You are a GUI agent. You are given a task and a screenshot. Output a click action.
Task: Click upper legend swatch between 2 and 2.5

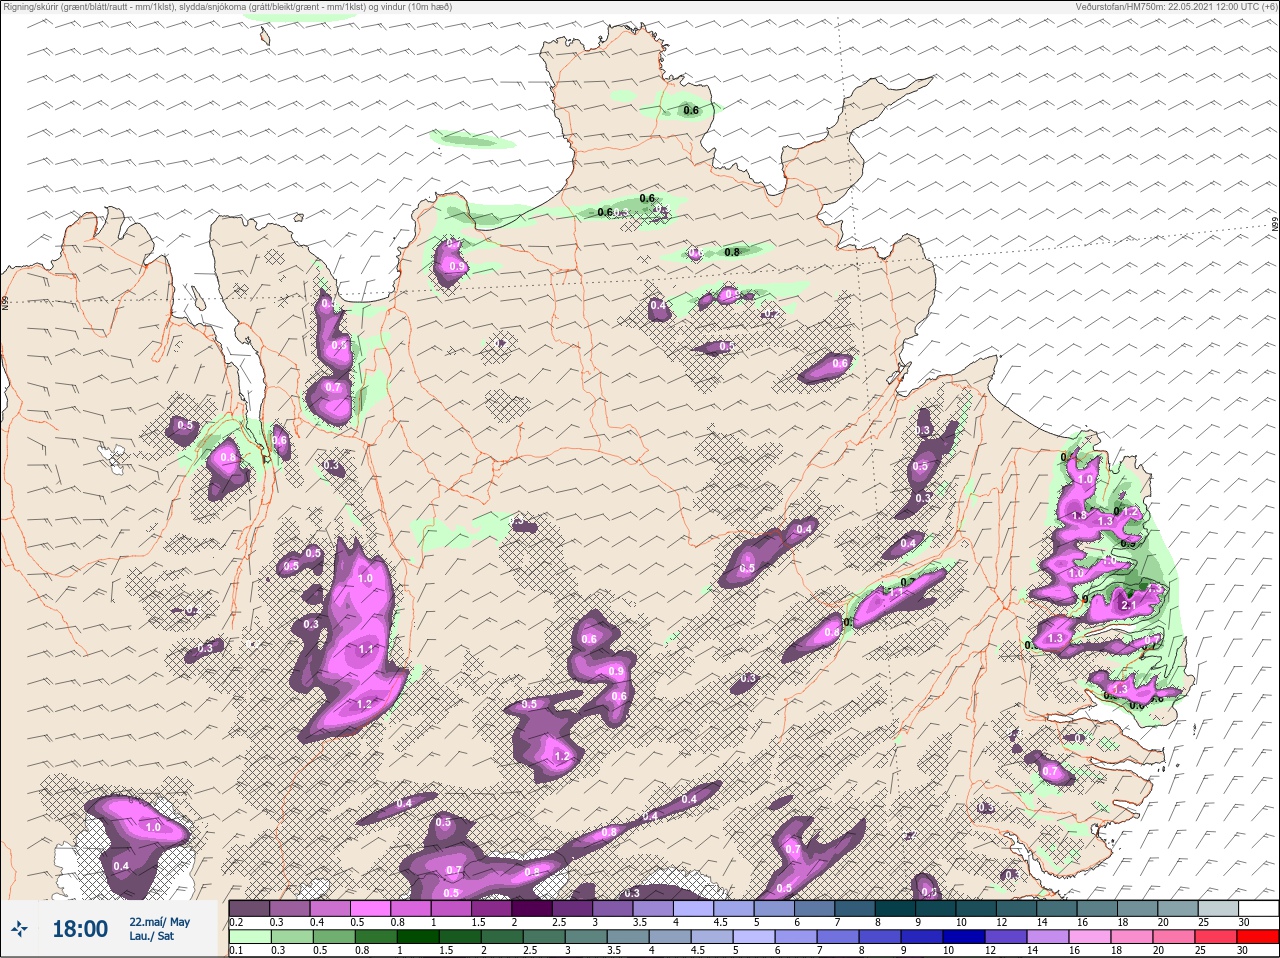click(532, 909)
